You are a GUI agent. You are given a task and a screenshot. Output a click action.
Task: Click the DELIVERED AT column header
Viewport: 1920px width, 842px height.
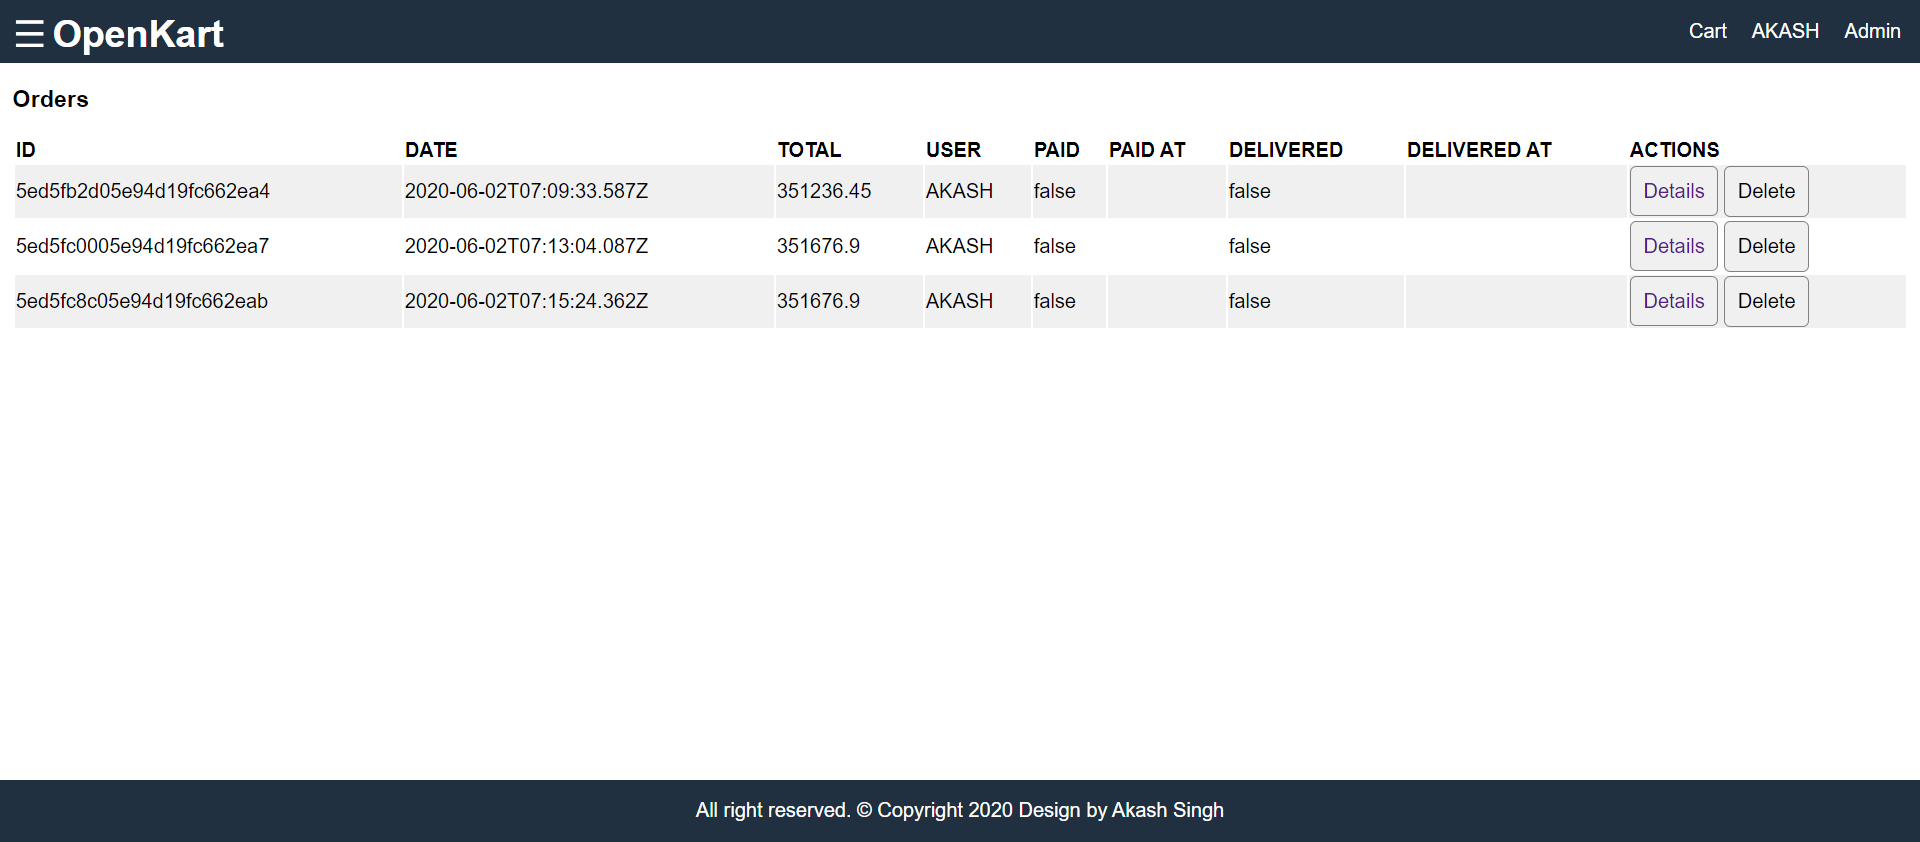pyautogui.click(x=1479, y=150)
